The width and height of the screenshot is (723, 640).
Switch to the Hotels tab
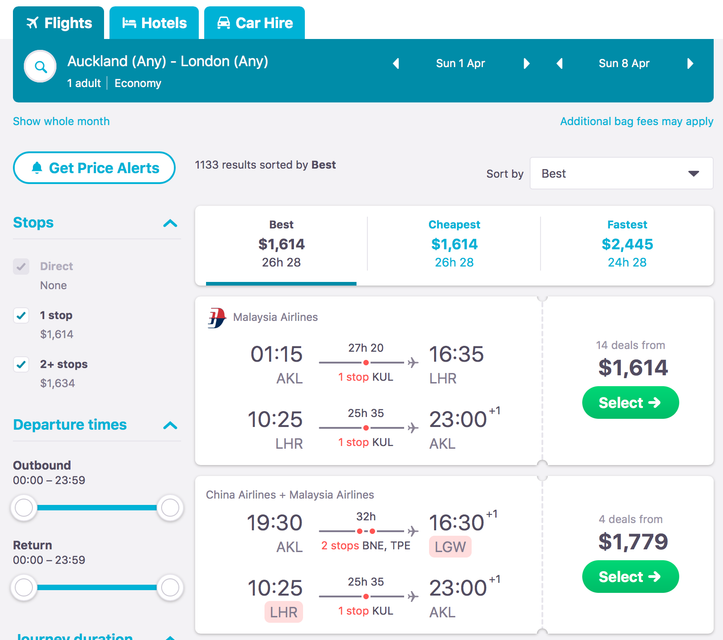[x=154, y=23]
